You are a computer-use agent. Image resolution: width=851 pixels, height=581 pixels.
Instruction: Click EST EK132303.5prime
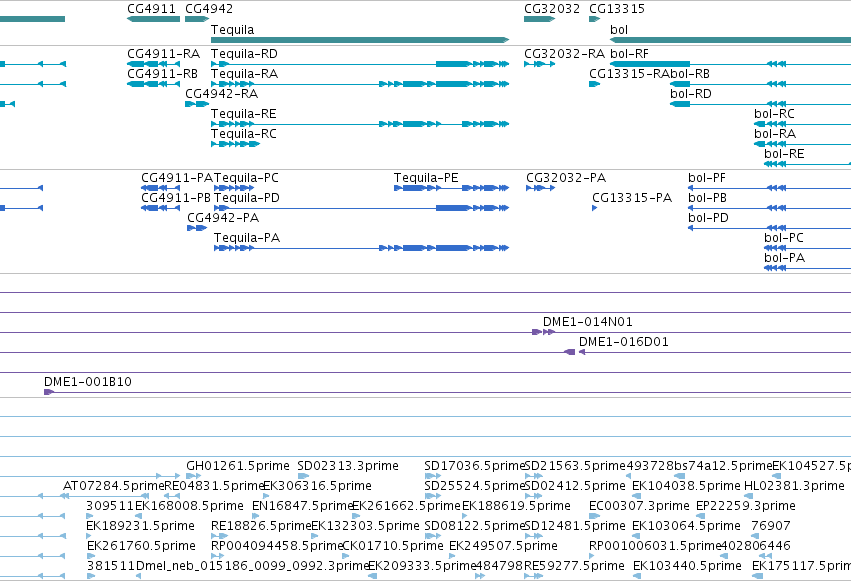pyautogui.click(x=365, y=526)
